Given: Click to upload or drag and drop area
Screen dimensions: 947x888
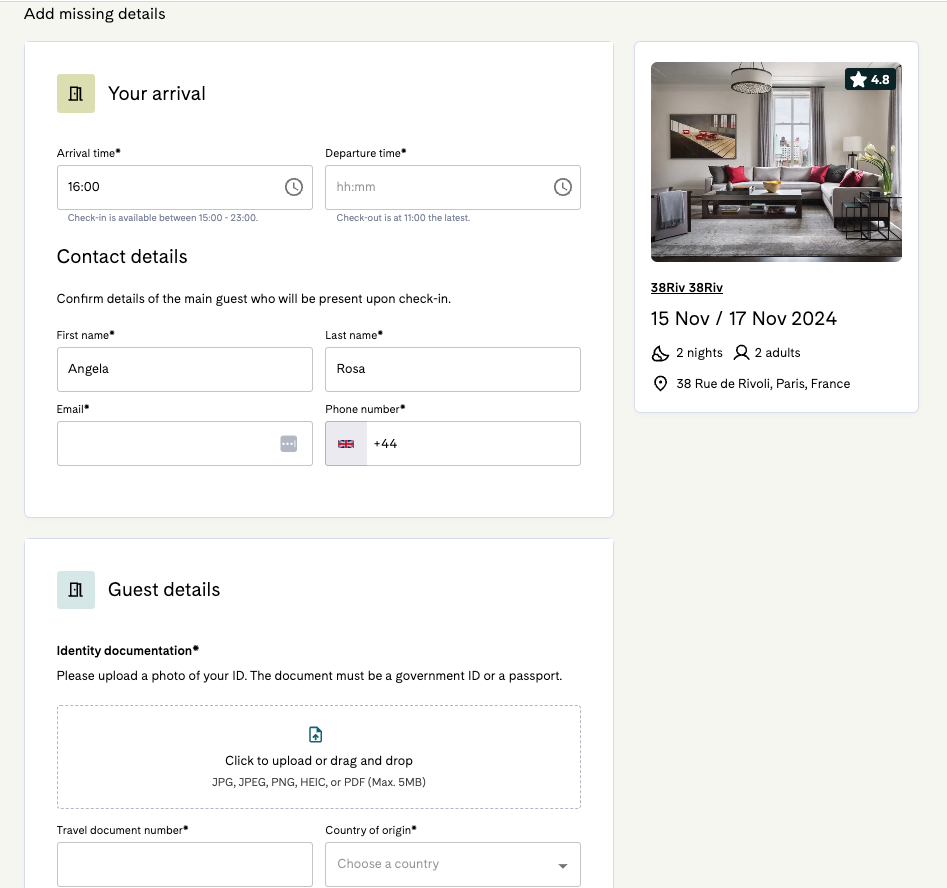Looking at the screenshot, I should click(x=319, y=757).
